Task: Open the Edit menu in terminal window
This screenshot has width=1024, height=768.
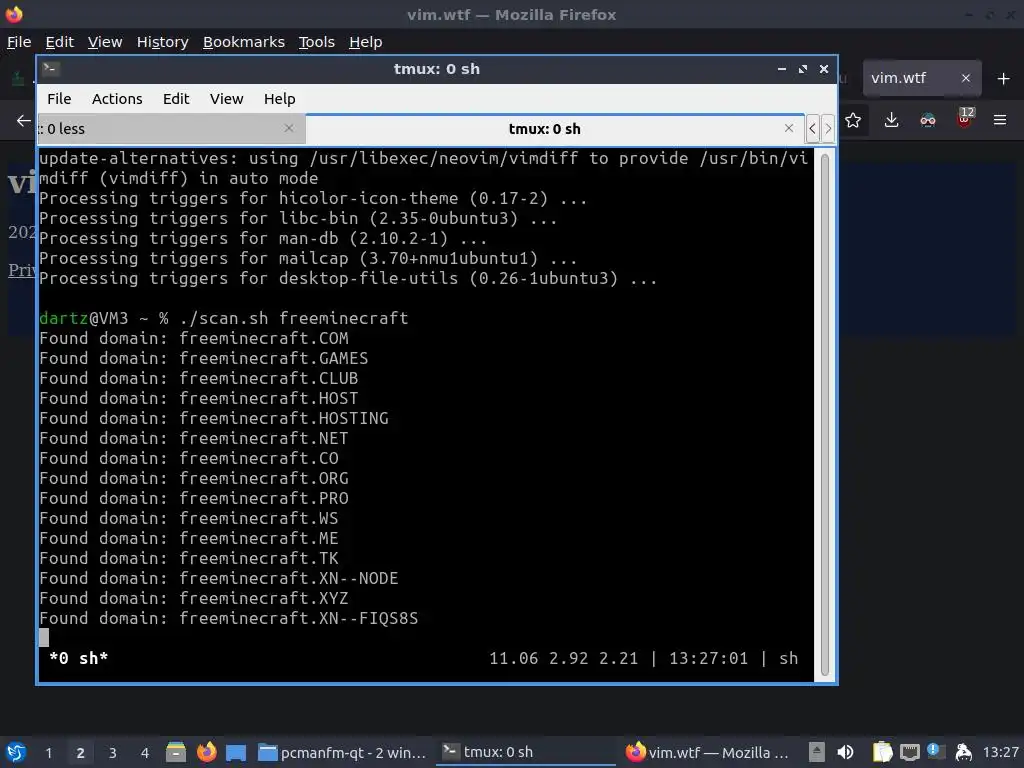Action: (176, 99)
